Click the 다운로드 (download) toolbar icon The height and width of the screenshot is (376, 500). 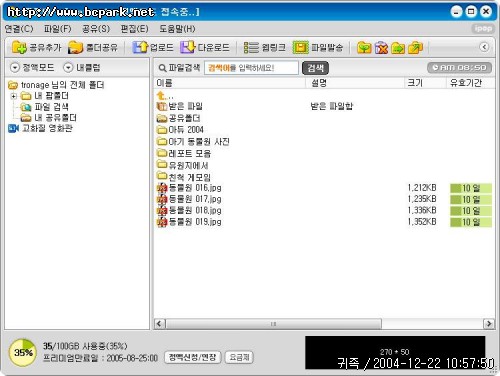tap(188, 47)
